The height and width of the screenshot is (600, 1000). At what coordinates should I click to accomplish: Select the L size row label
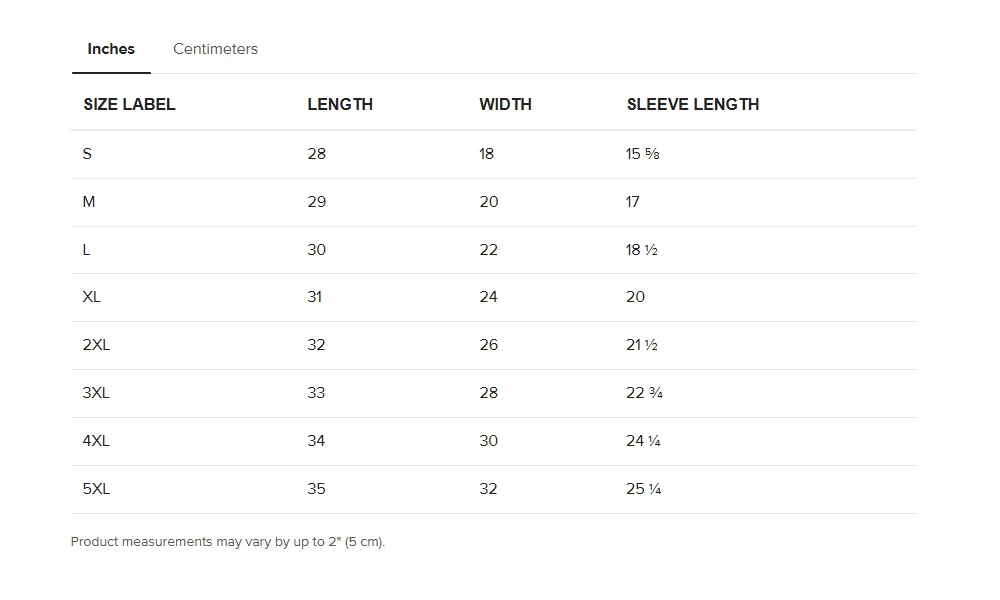(x=86, y=250)
